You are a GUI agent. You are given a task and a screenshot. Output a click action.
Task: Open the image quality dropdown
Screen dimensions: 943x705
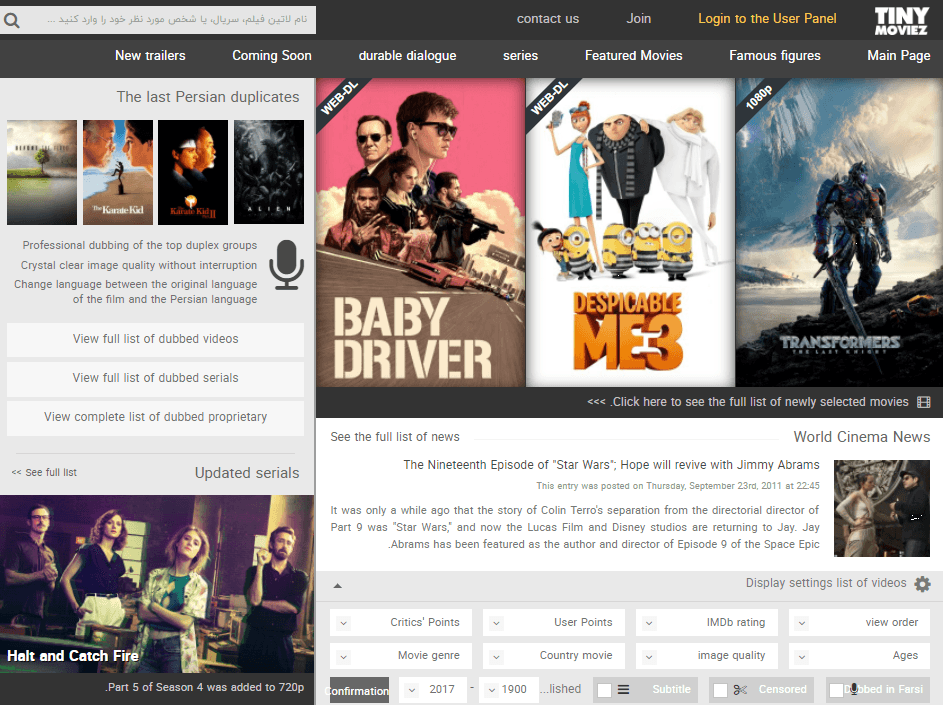click(x=707, y=656)
